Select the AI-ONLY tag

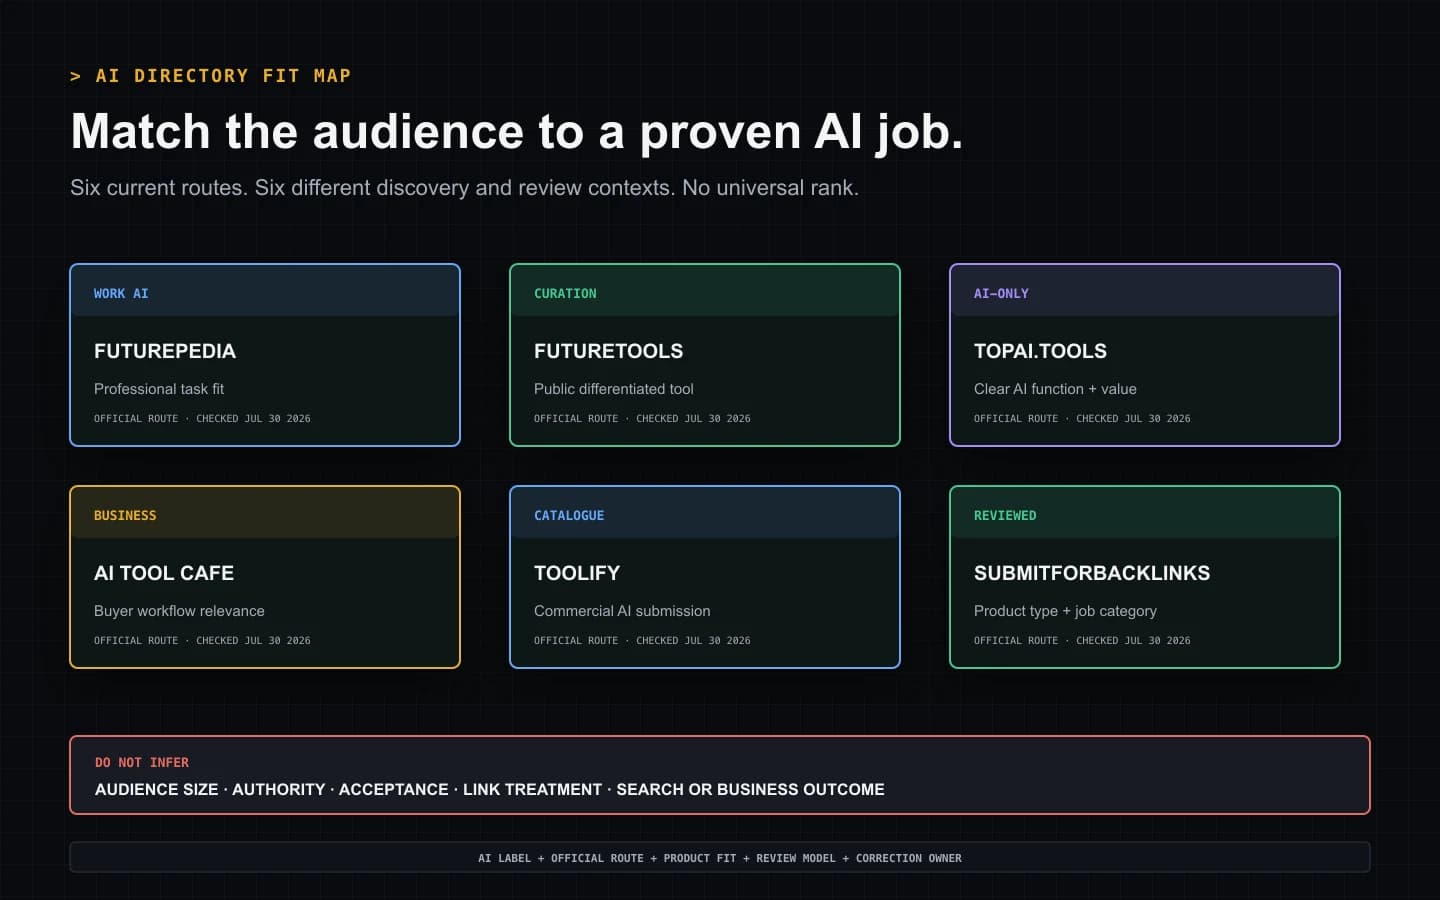[1001, 293]
